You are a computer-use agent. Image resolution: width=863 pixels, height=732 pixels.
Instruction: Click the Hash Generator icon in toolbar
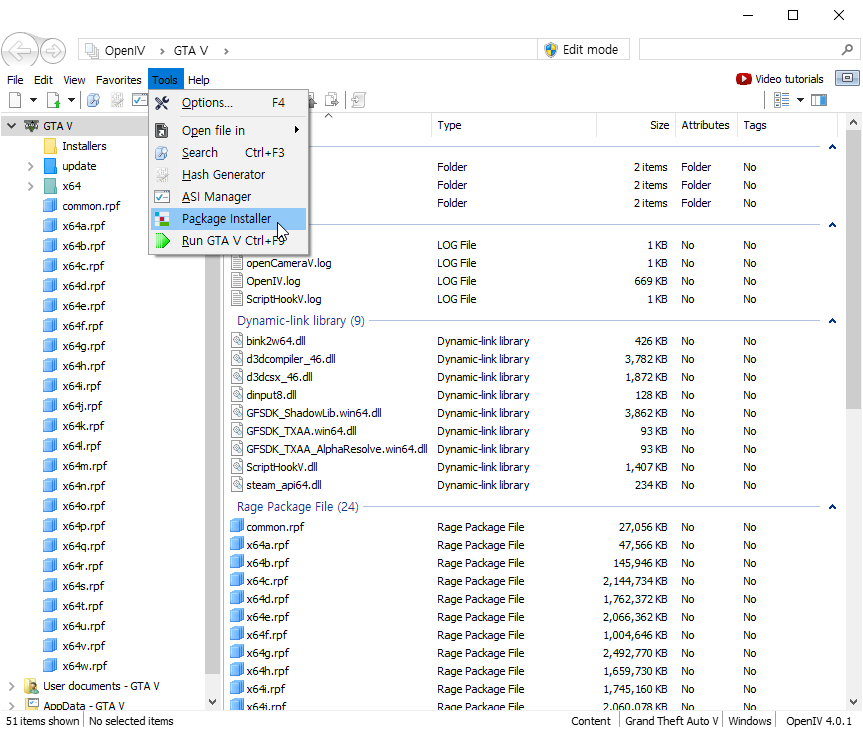tap(117, 100)
